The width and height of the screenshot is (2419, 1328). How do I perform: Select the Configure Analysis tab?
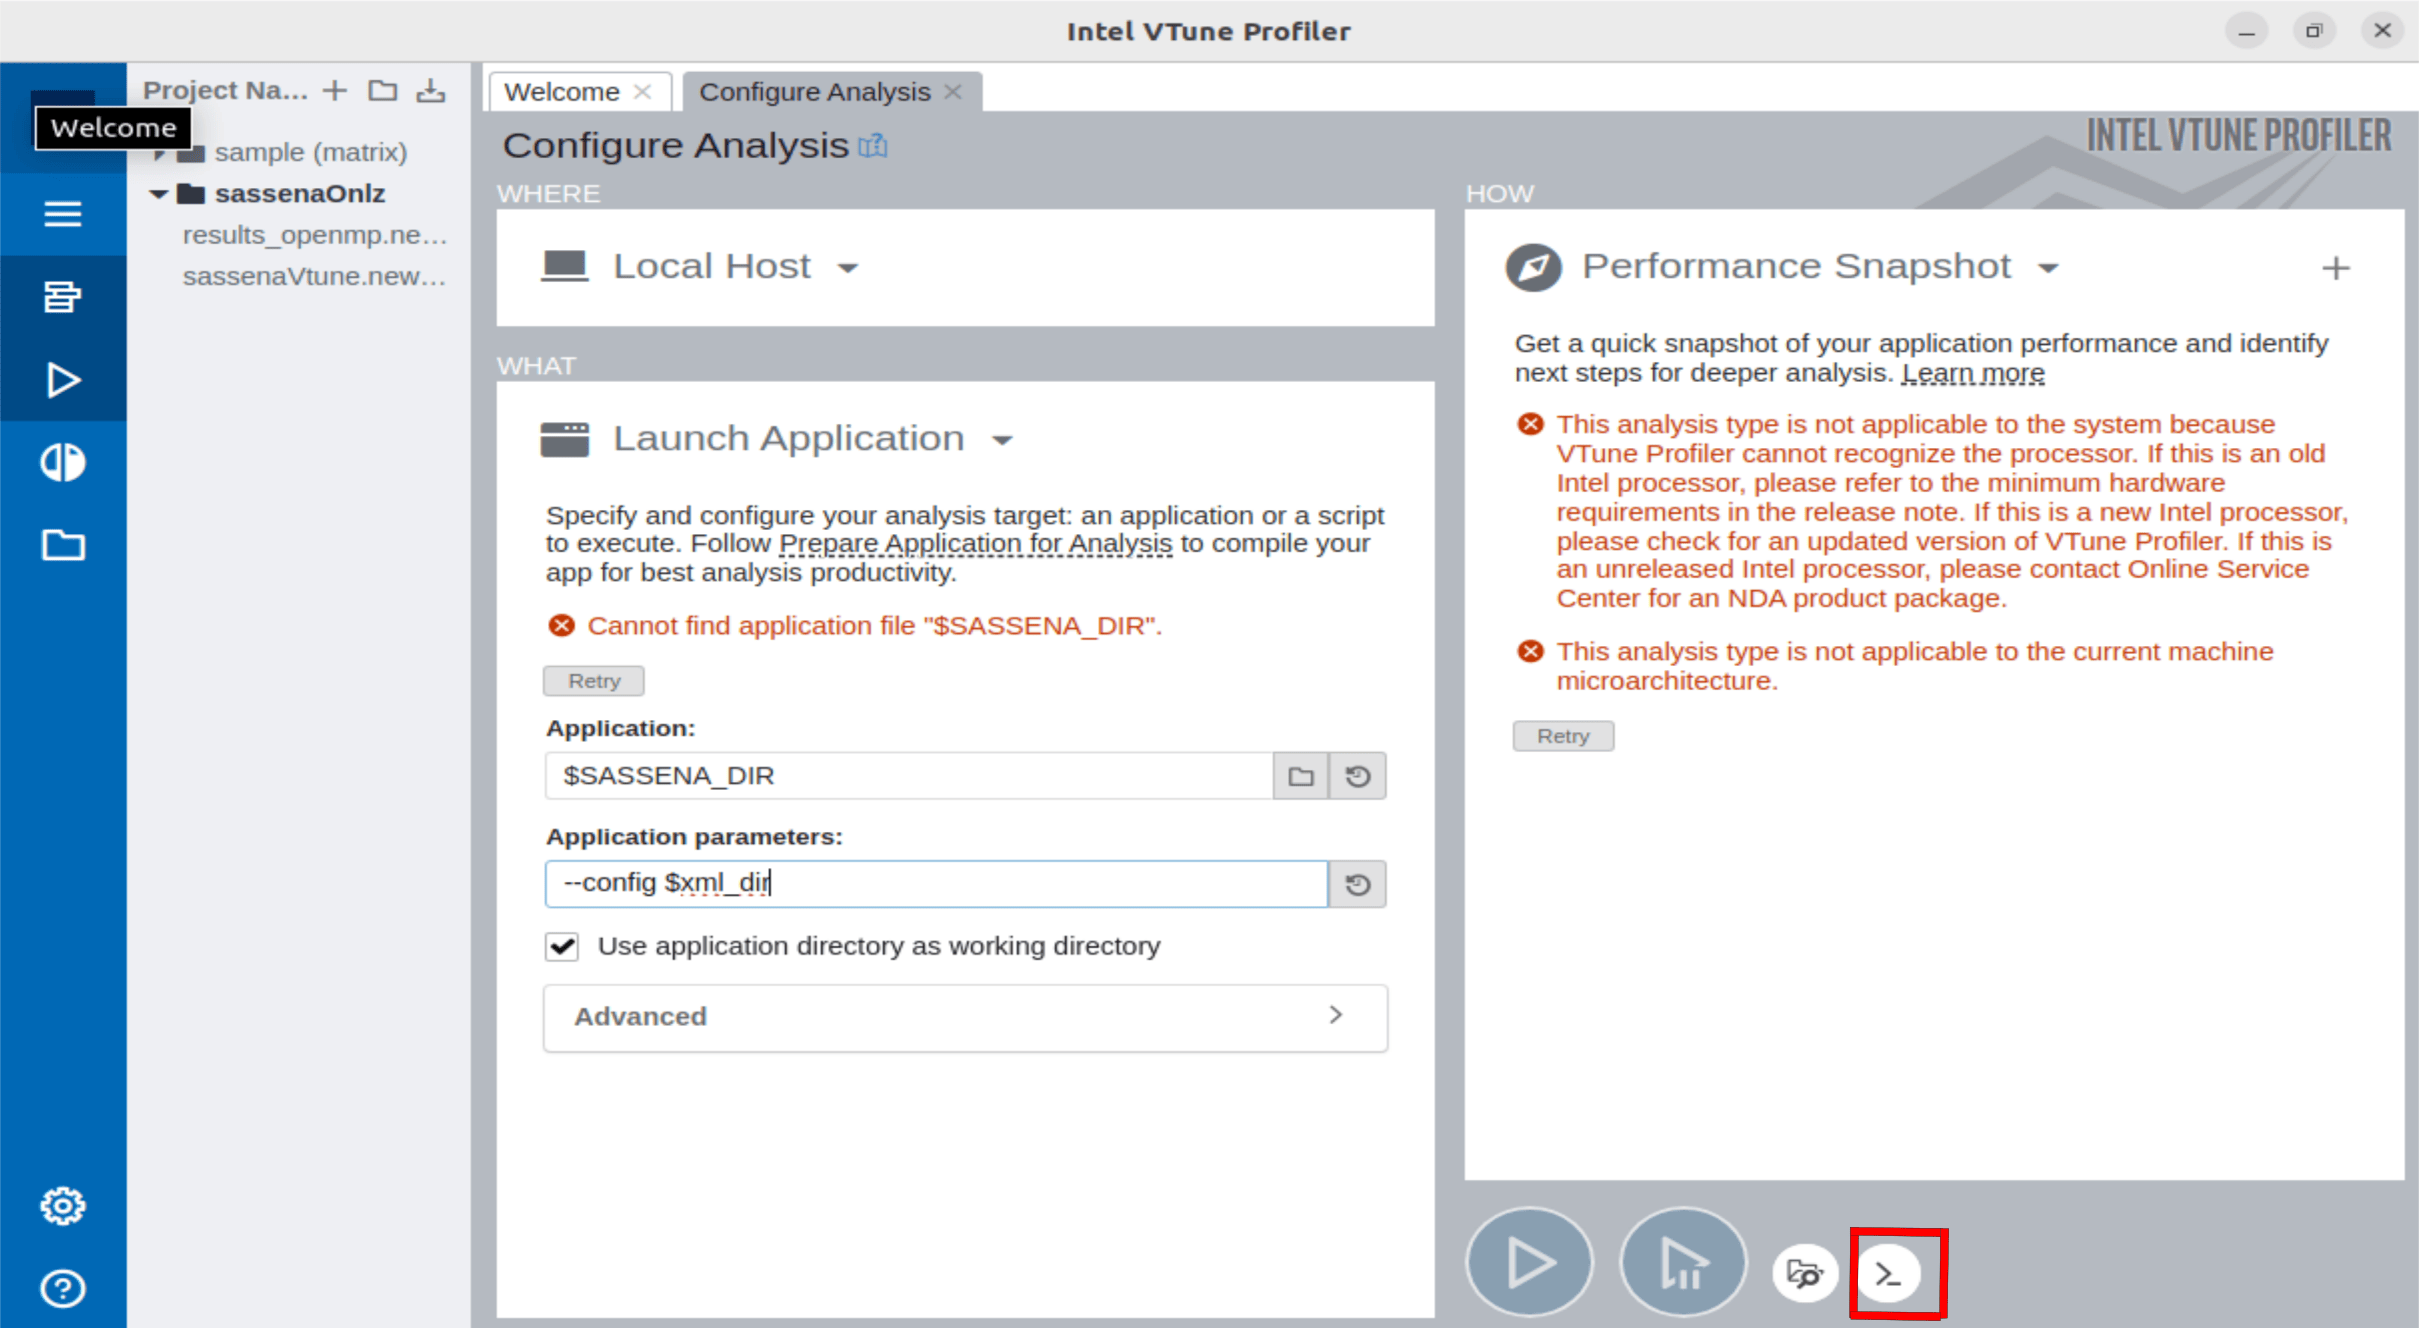[814, 92]
